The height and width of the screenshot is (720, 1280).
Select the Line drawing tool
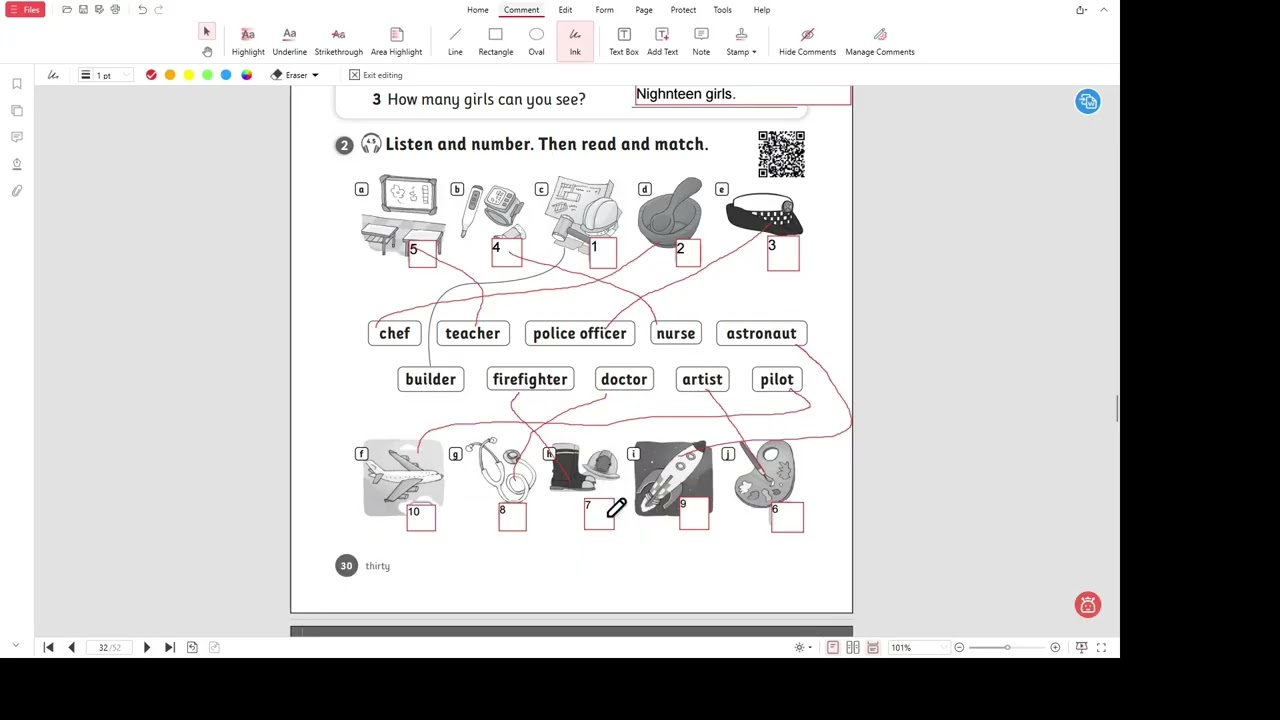point(455,42)
